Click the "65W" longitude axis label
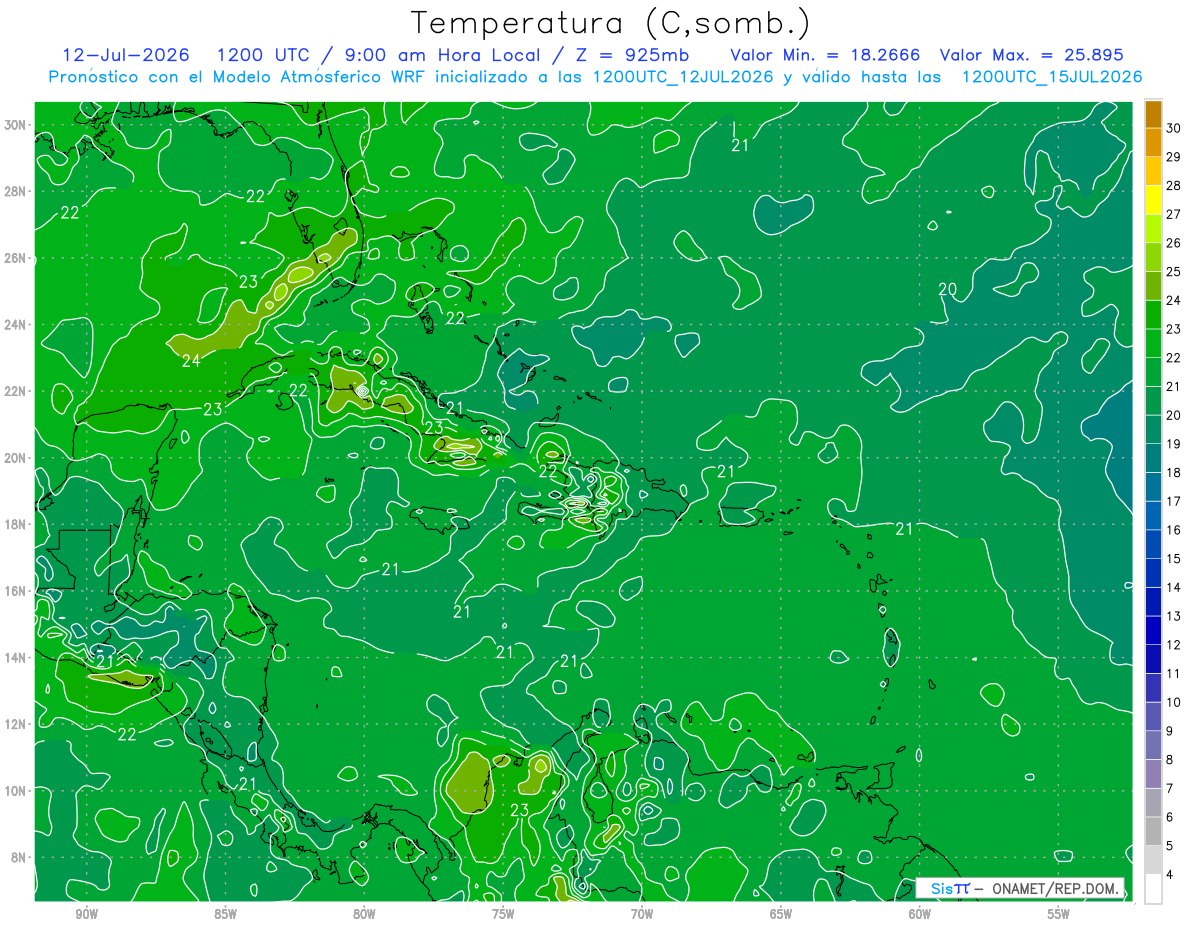The width and height of the screenshot is (1200, 927). click(x=781, y=913)
